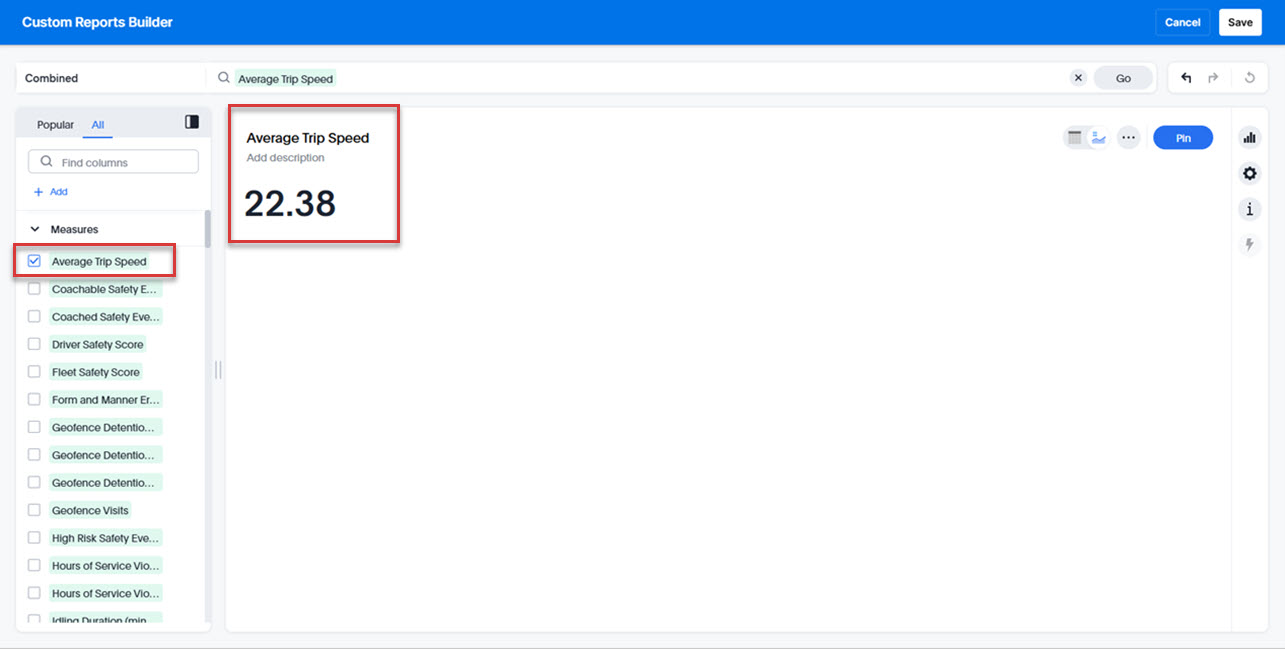Check the High Risk Safety Eve... checkbox
Viewport: 1285px width, 649px height.
click(34, 538)
